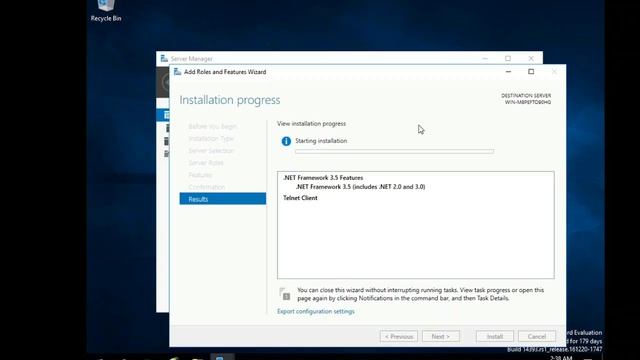The height and width of the screenshot is (360, 640).
Task: Click the Cancel button
Action: click(537, 336)
